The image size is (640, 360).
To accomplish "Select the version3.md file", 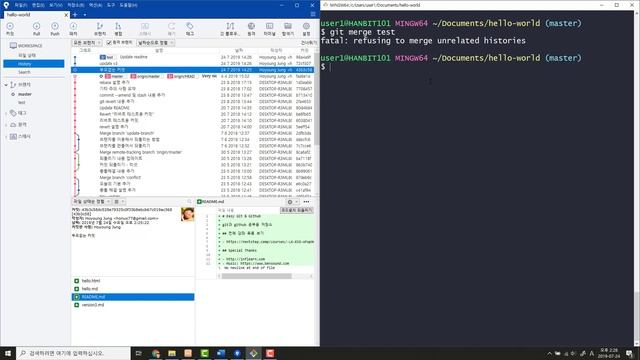I will click(x=133, y=305).
